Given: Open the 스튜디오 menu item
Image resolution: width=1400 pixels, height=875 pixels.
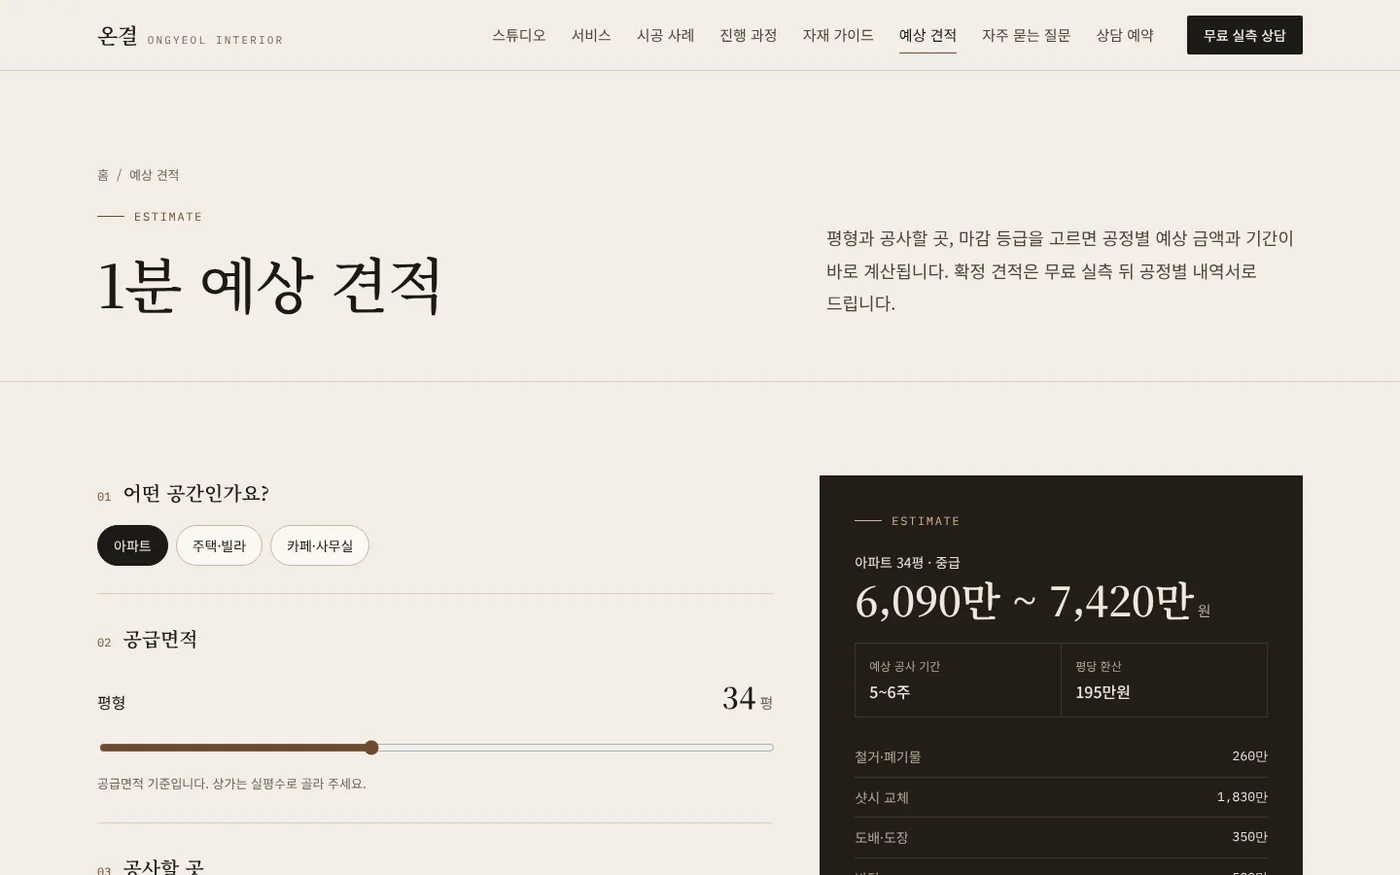Looking at the screenshot, I should point(519,35).
